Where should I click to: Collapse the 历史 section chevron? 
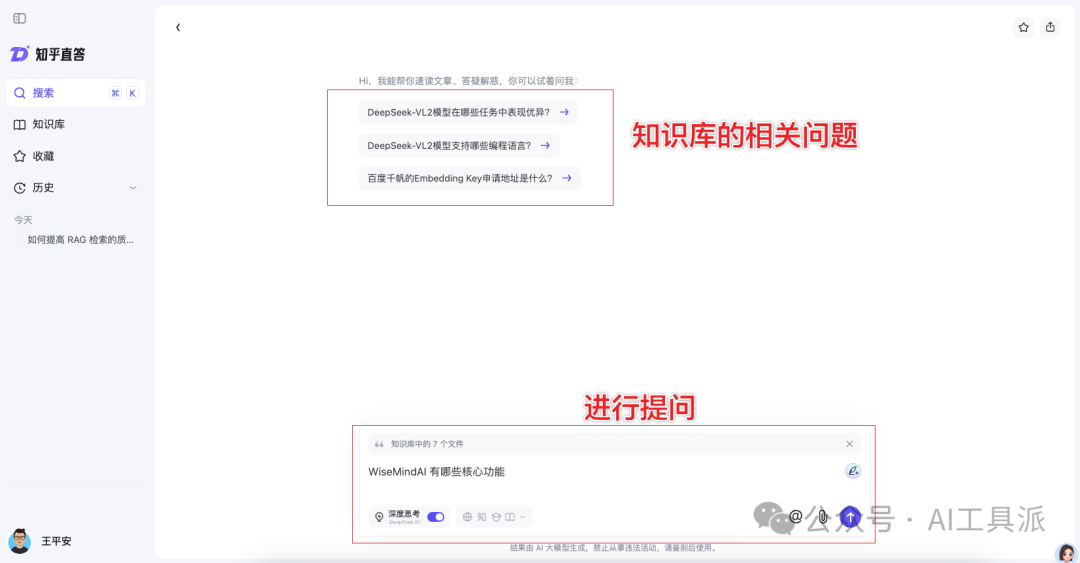133,188
